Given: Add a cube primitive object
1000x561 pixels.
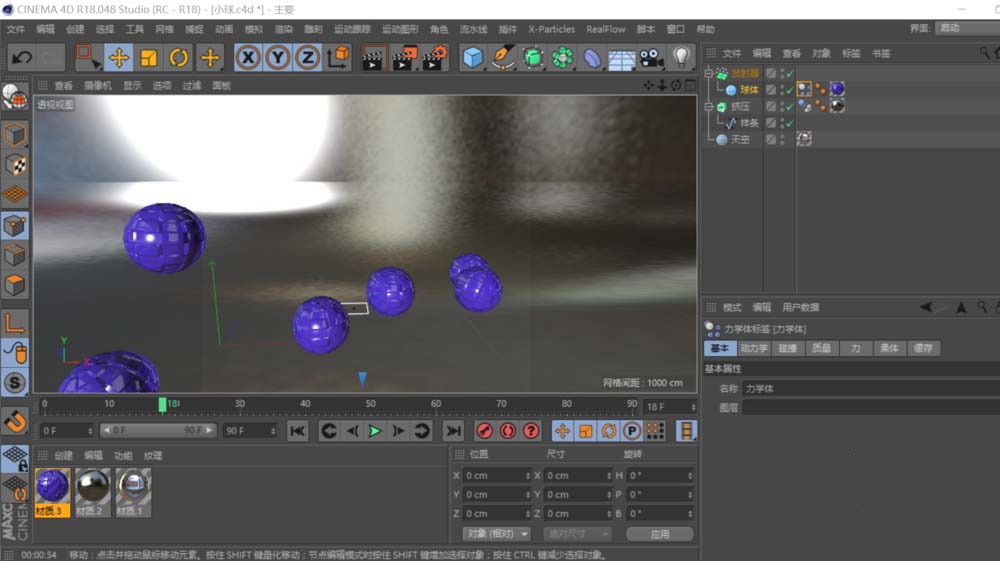Looking at the screenshot, I should 473,58.
